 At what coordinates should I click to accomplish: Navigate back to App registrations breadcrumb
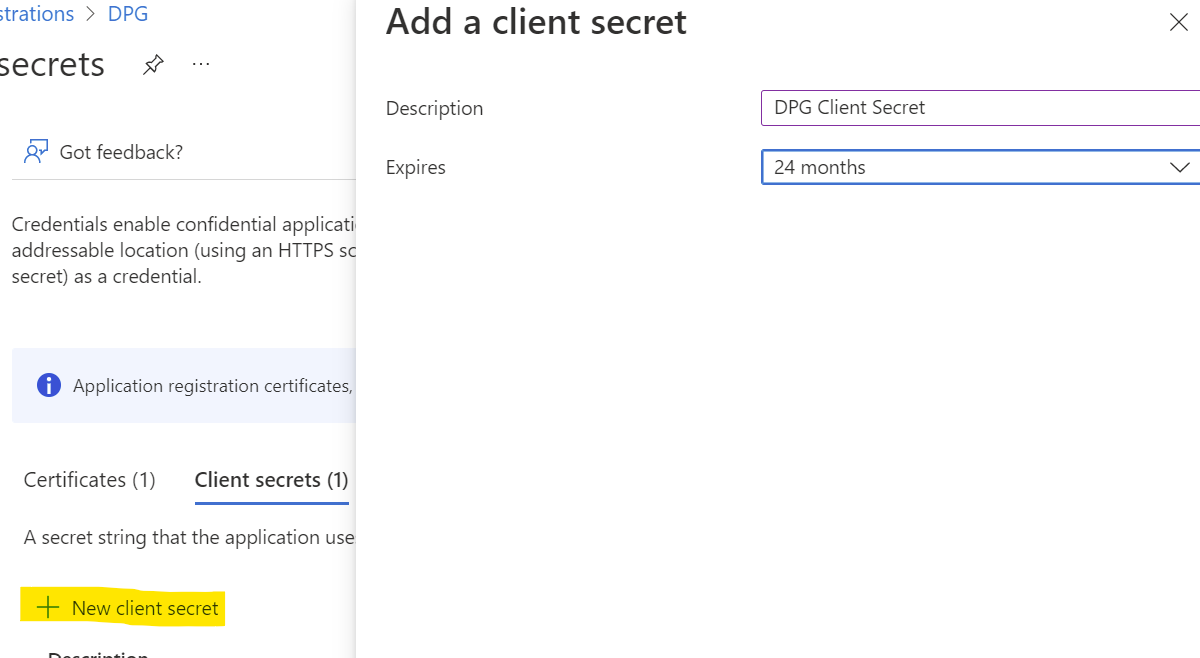coord(36,15)
